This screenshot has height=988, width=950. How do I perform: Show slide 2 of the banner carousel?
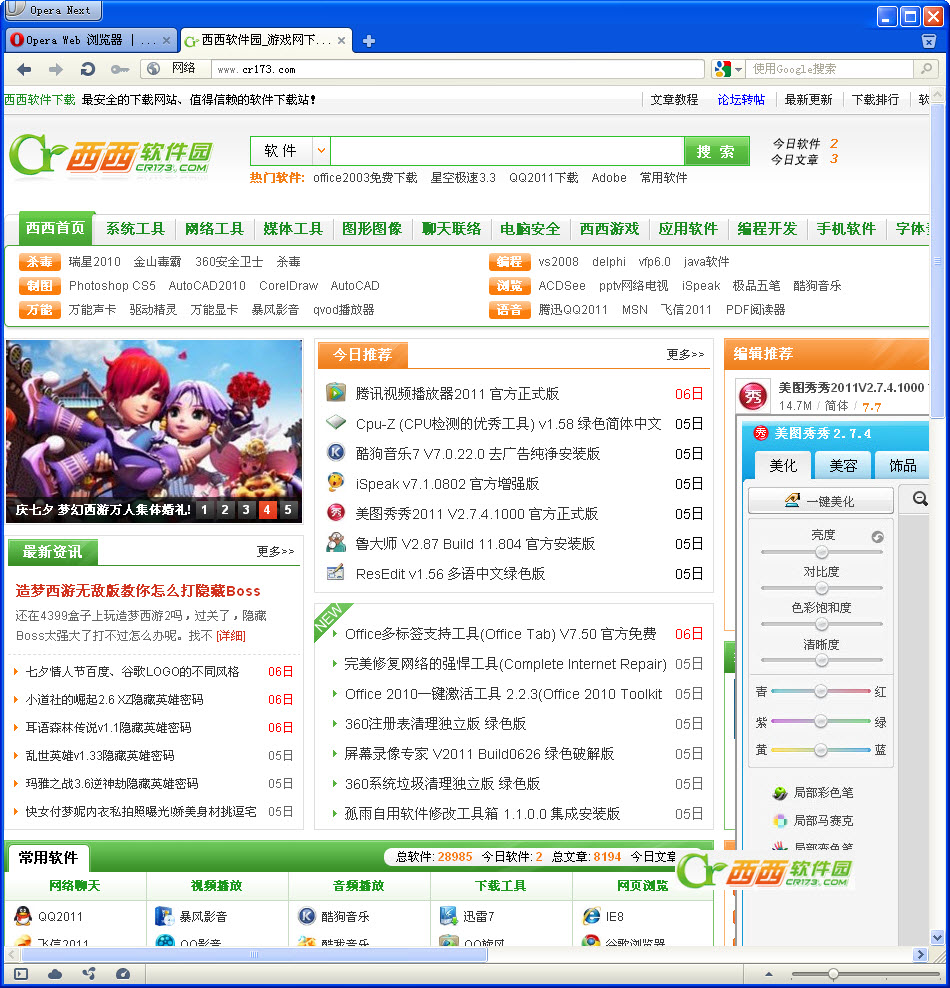(x=225, y=509)
